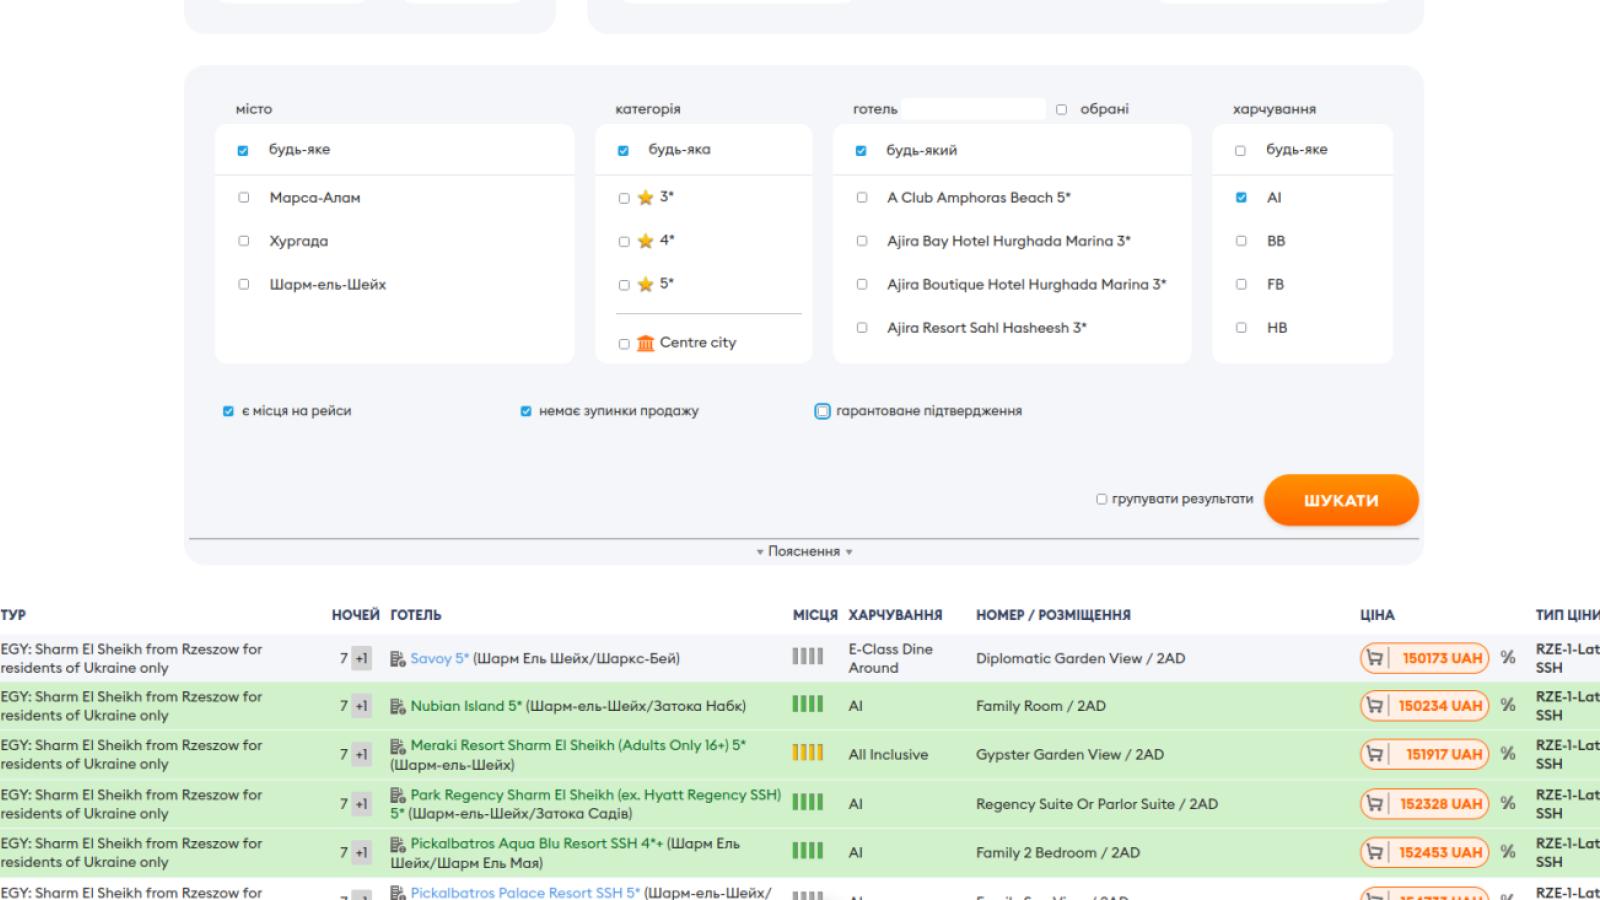Click the hotel building icon before Savoy 5*
Viewport: 1600px width, 900px height.
(398, 658)
